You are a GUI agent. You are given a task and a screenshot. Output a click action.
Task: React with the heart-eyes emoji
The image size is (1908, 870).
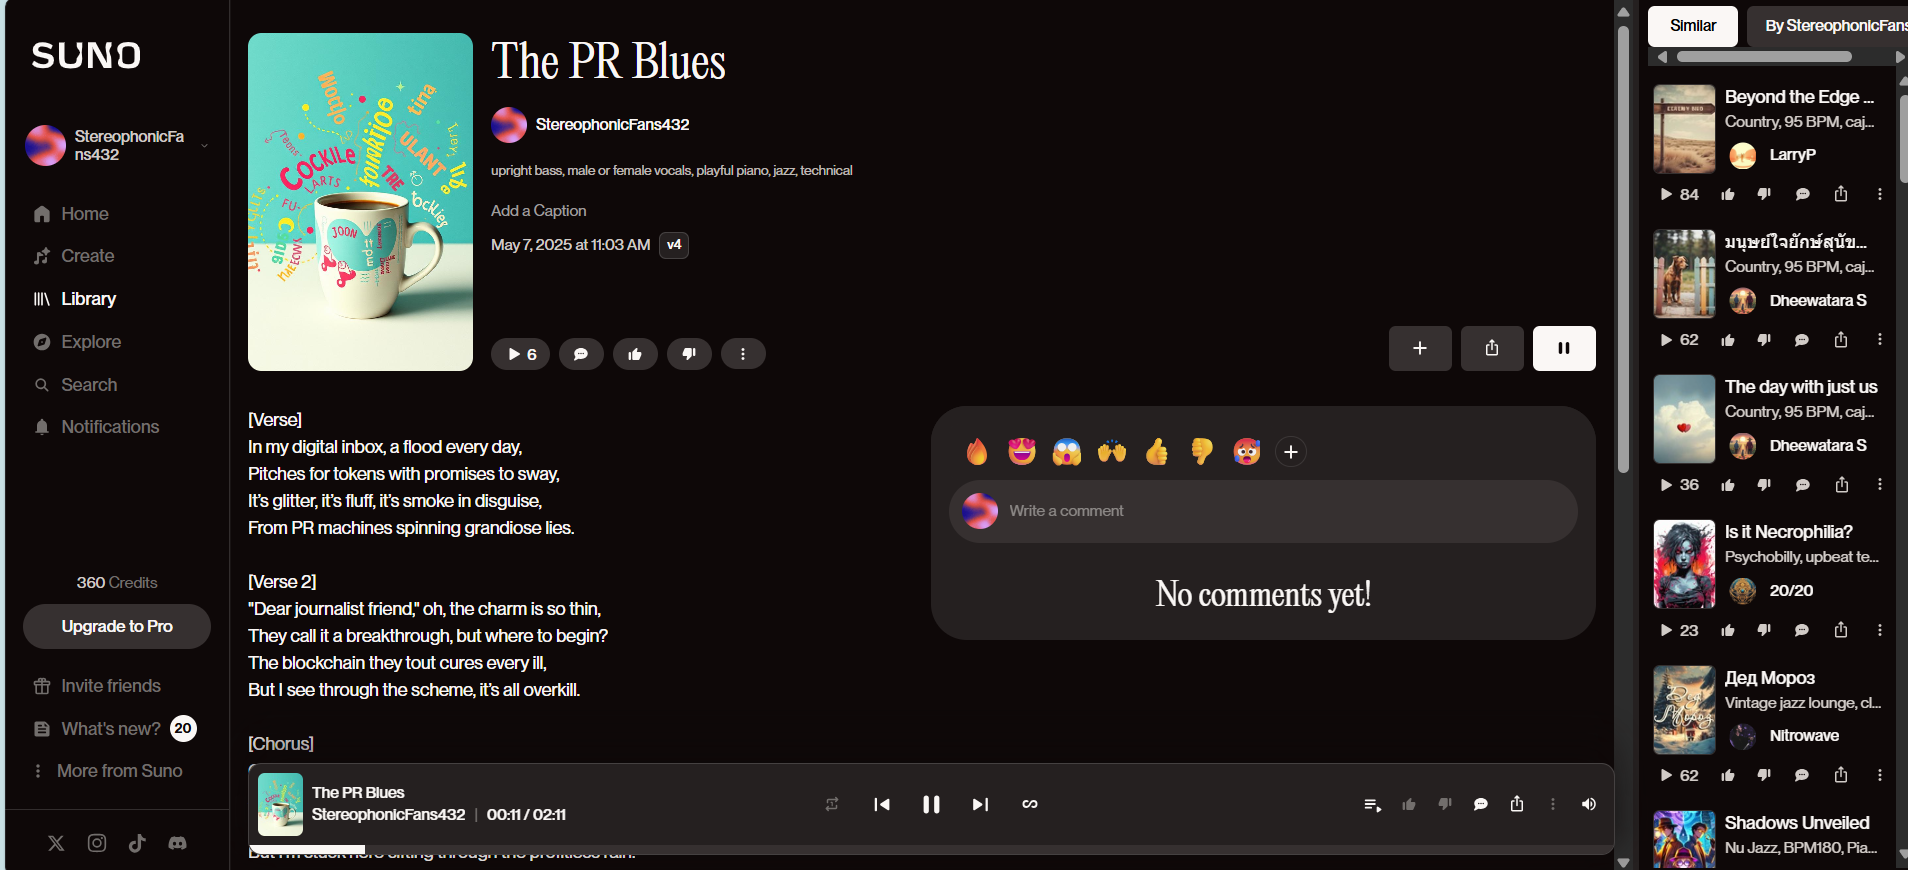(x=1022, y=452)
